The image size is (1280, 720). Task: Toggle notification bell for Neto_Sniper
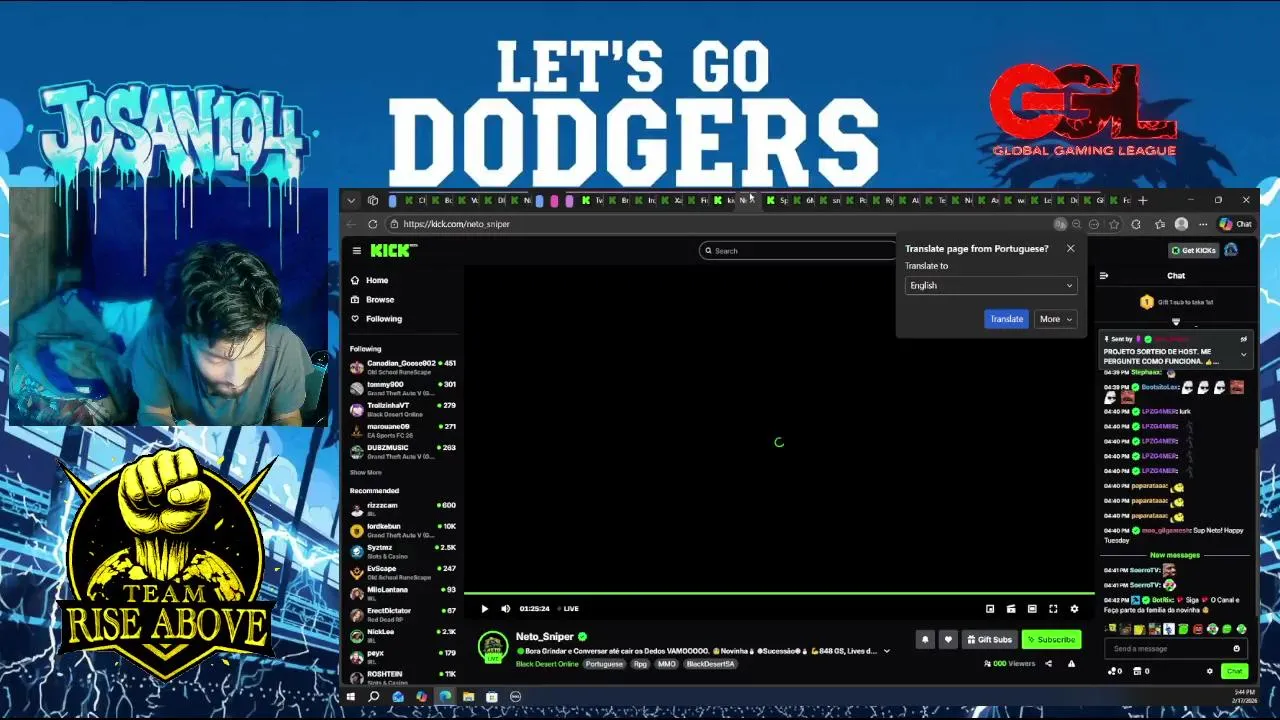click(925, 639)
